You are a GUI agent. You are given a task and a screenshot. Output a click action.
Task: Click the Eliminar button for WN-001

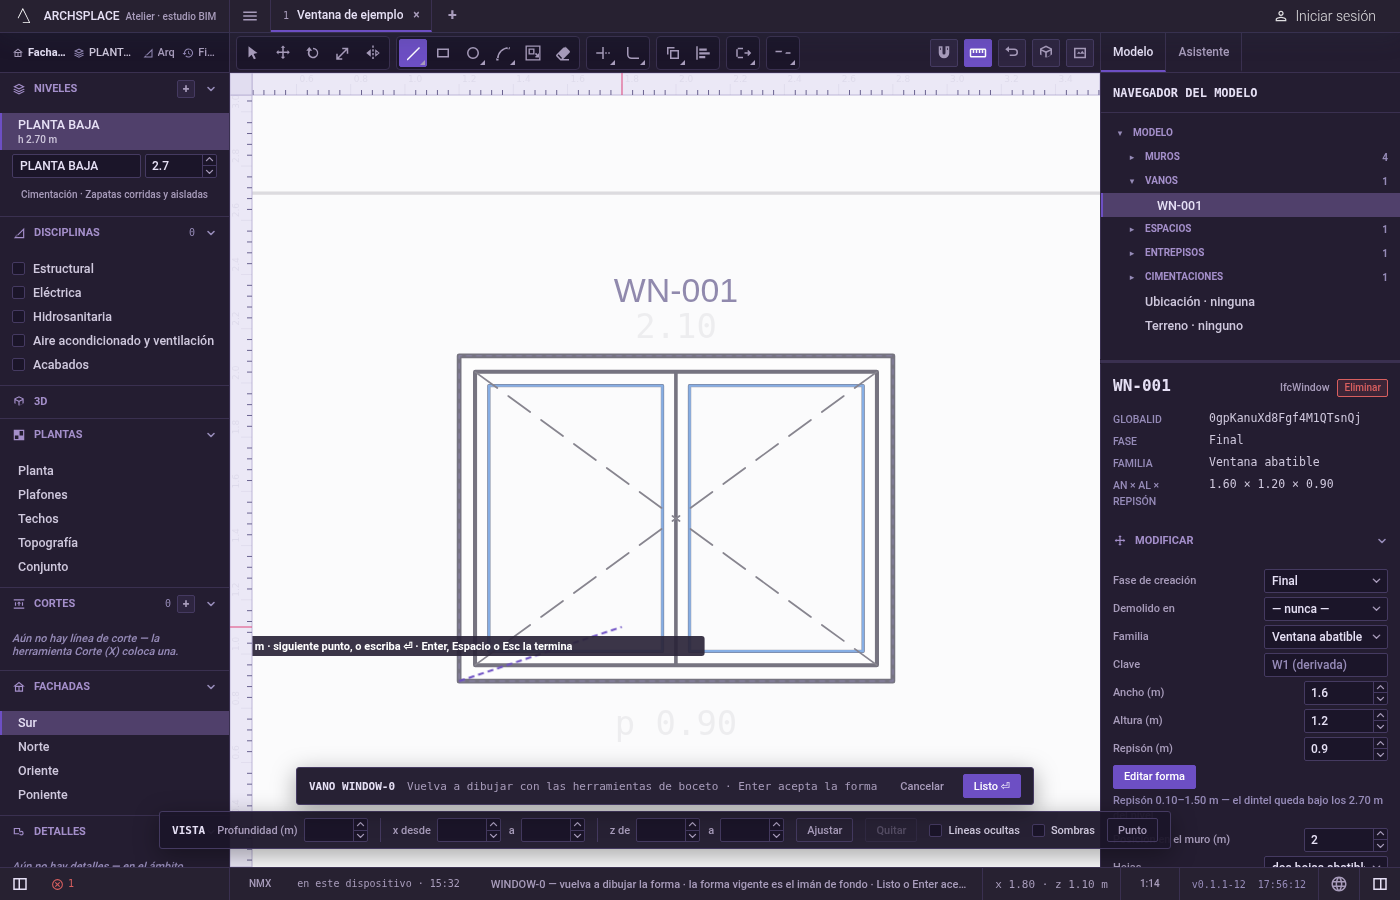click(1362, 388)
